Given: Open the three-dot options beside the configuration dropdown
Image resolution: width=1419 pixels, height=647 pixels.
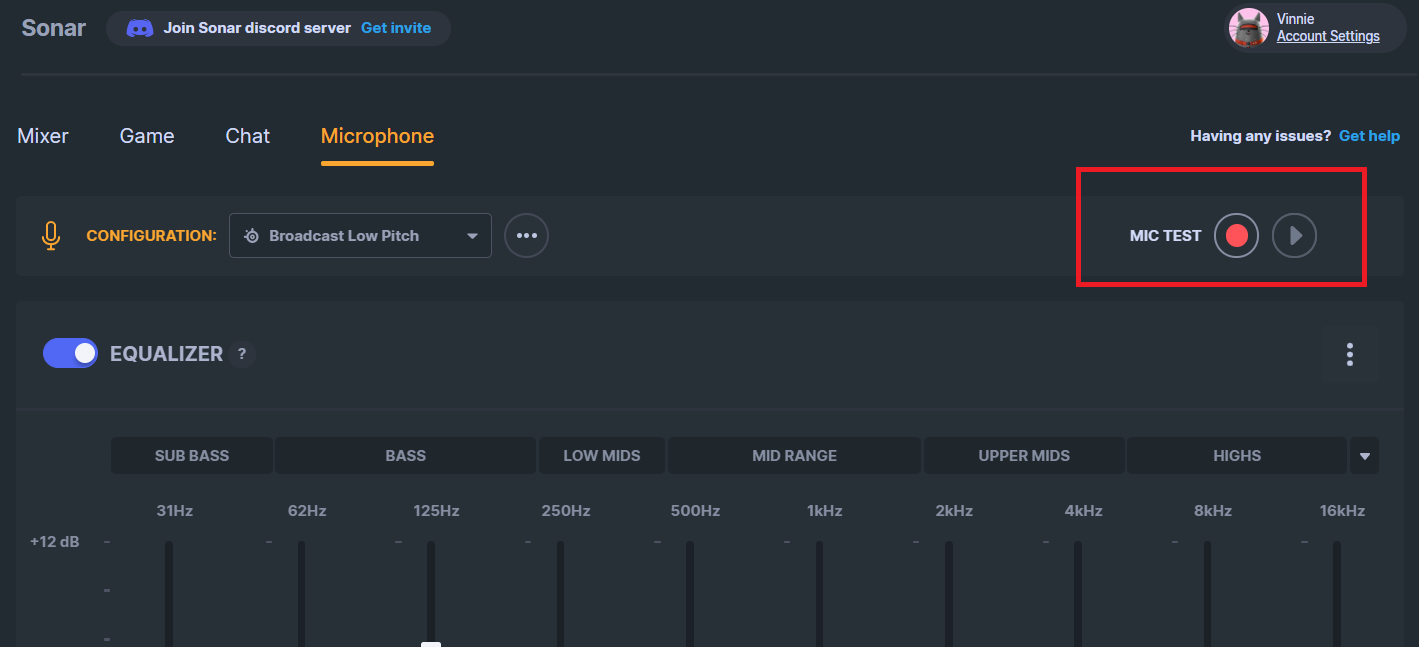Looking at the screenshot, I should pos(526,235).
